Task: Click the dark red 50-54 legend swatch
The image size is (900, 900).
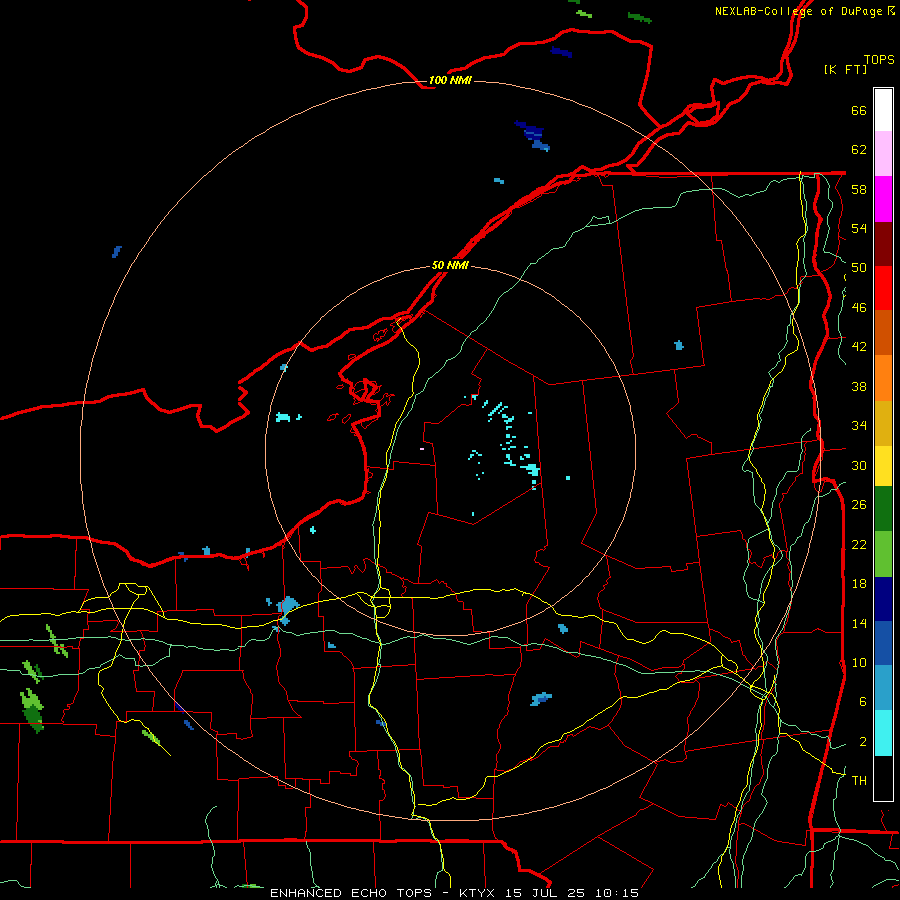Action: [883, 244]
